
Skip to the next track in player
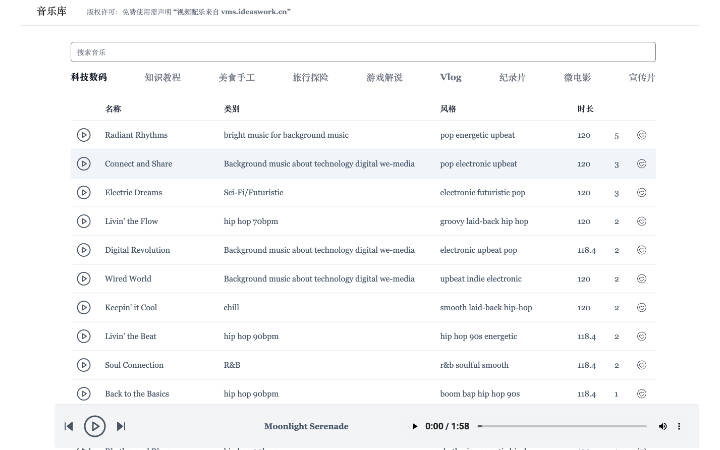121,426
